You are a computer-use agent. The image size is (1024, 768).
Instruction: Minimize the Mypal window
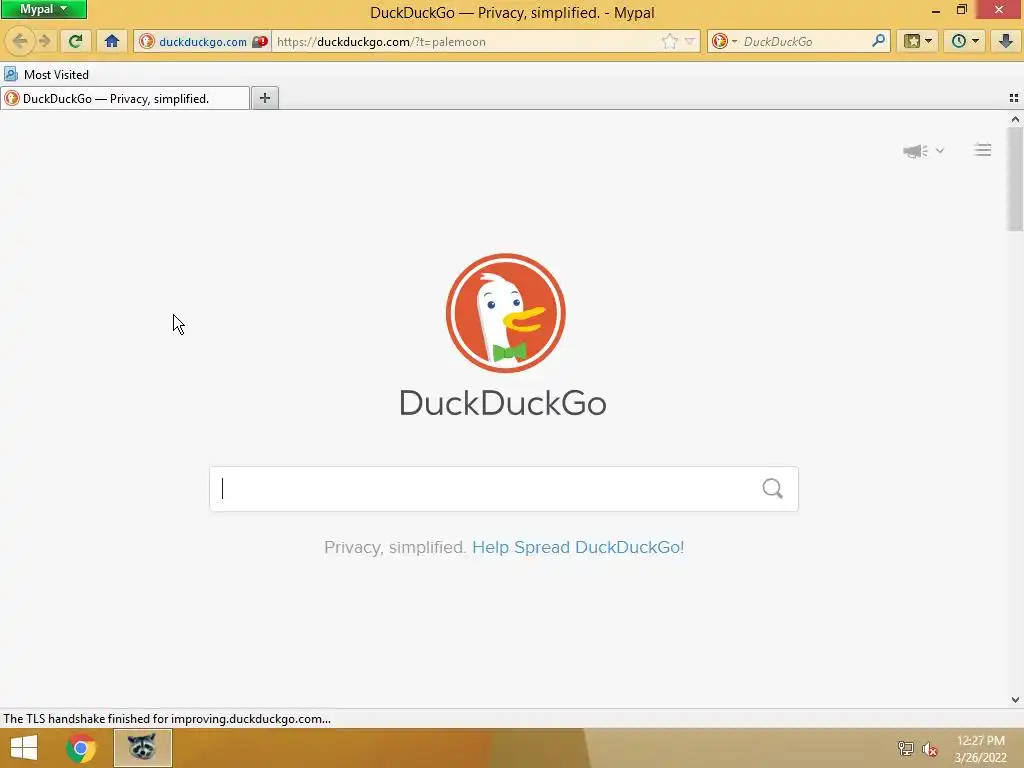(935, 10)
